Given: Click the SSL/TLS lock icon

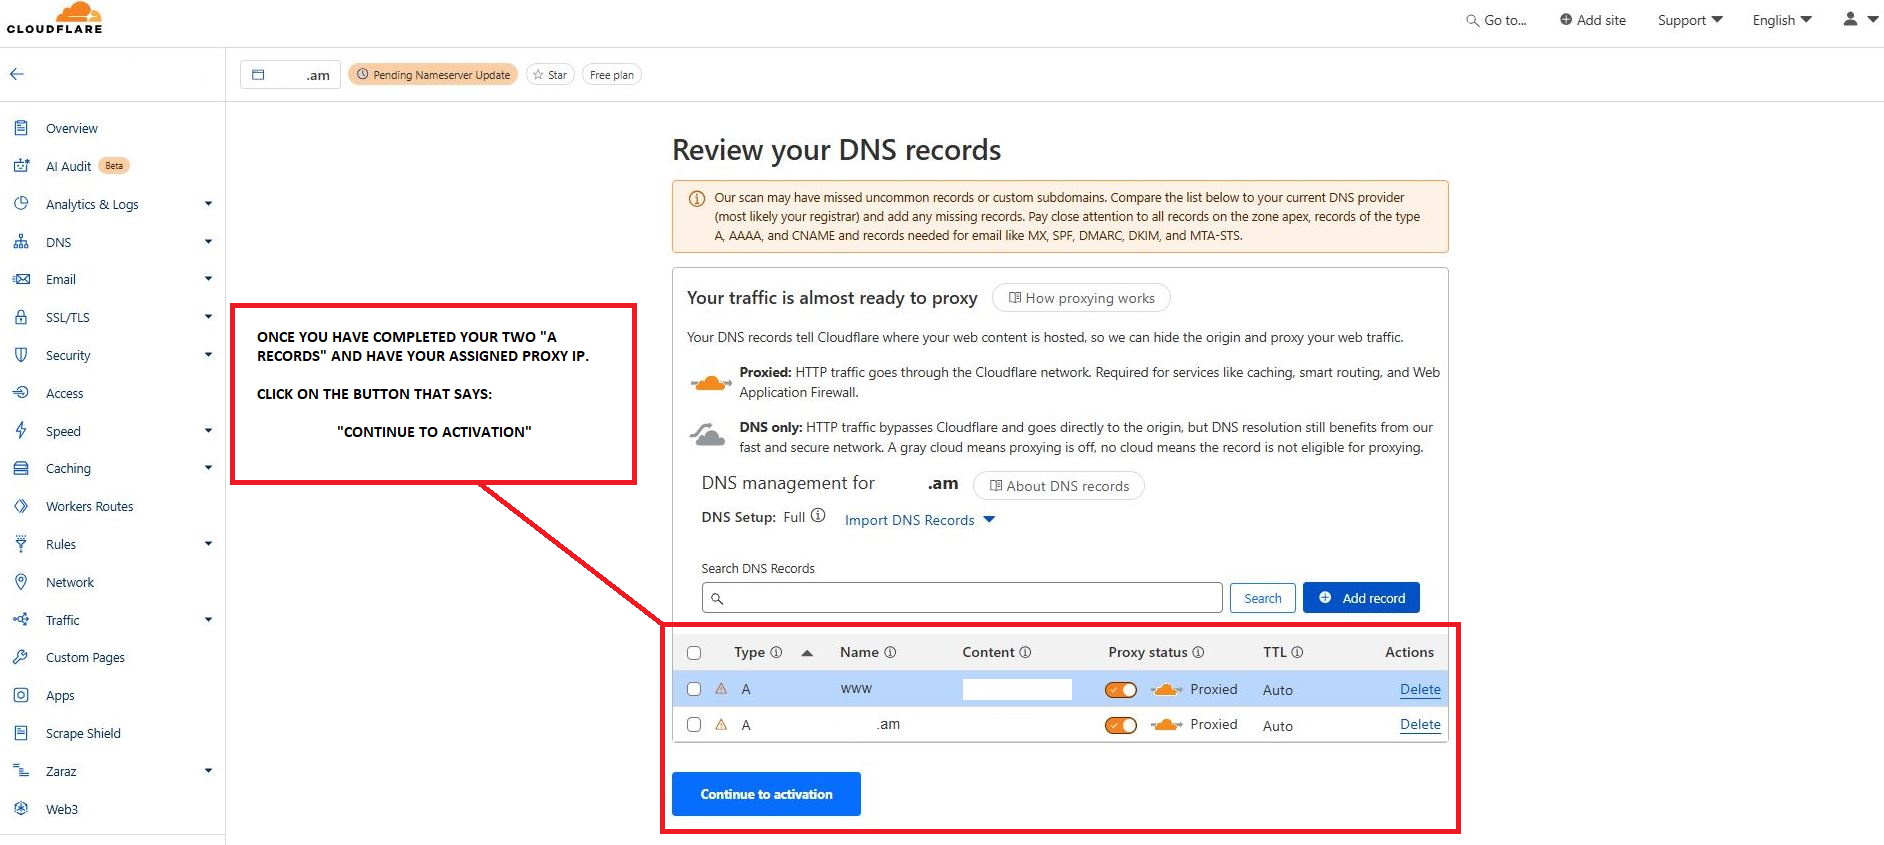Looking at the screenshot, I should 21,317.
